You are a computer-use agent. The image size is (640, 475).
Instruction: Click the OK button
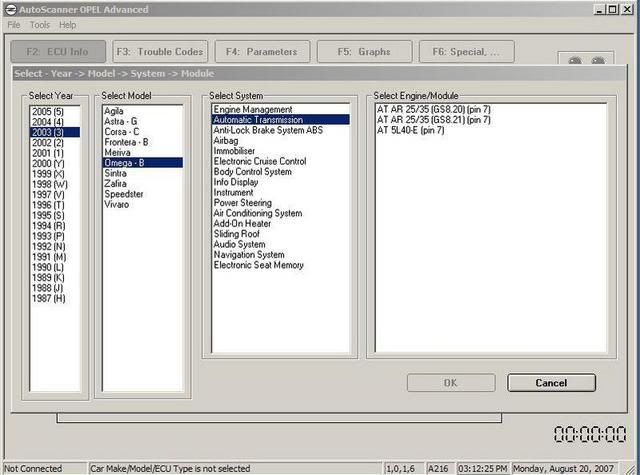pos(451,383)
